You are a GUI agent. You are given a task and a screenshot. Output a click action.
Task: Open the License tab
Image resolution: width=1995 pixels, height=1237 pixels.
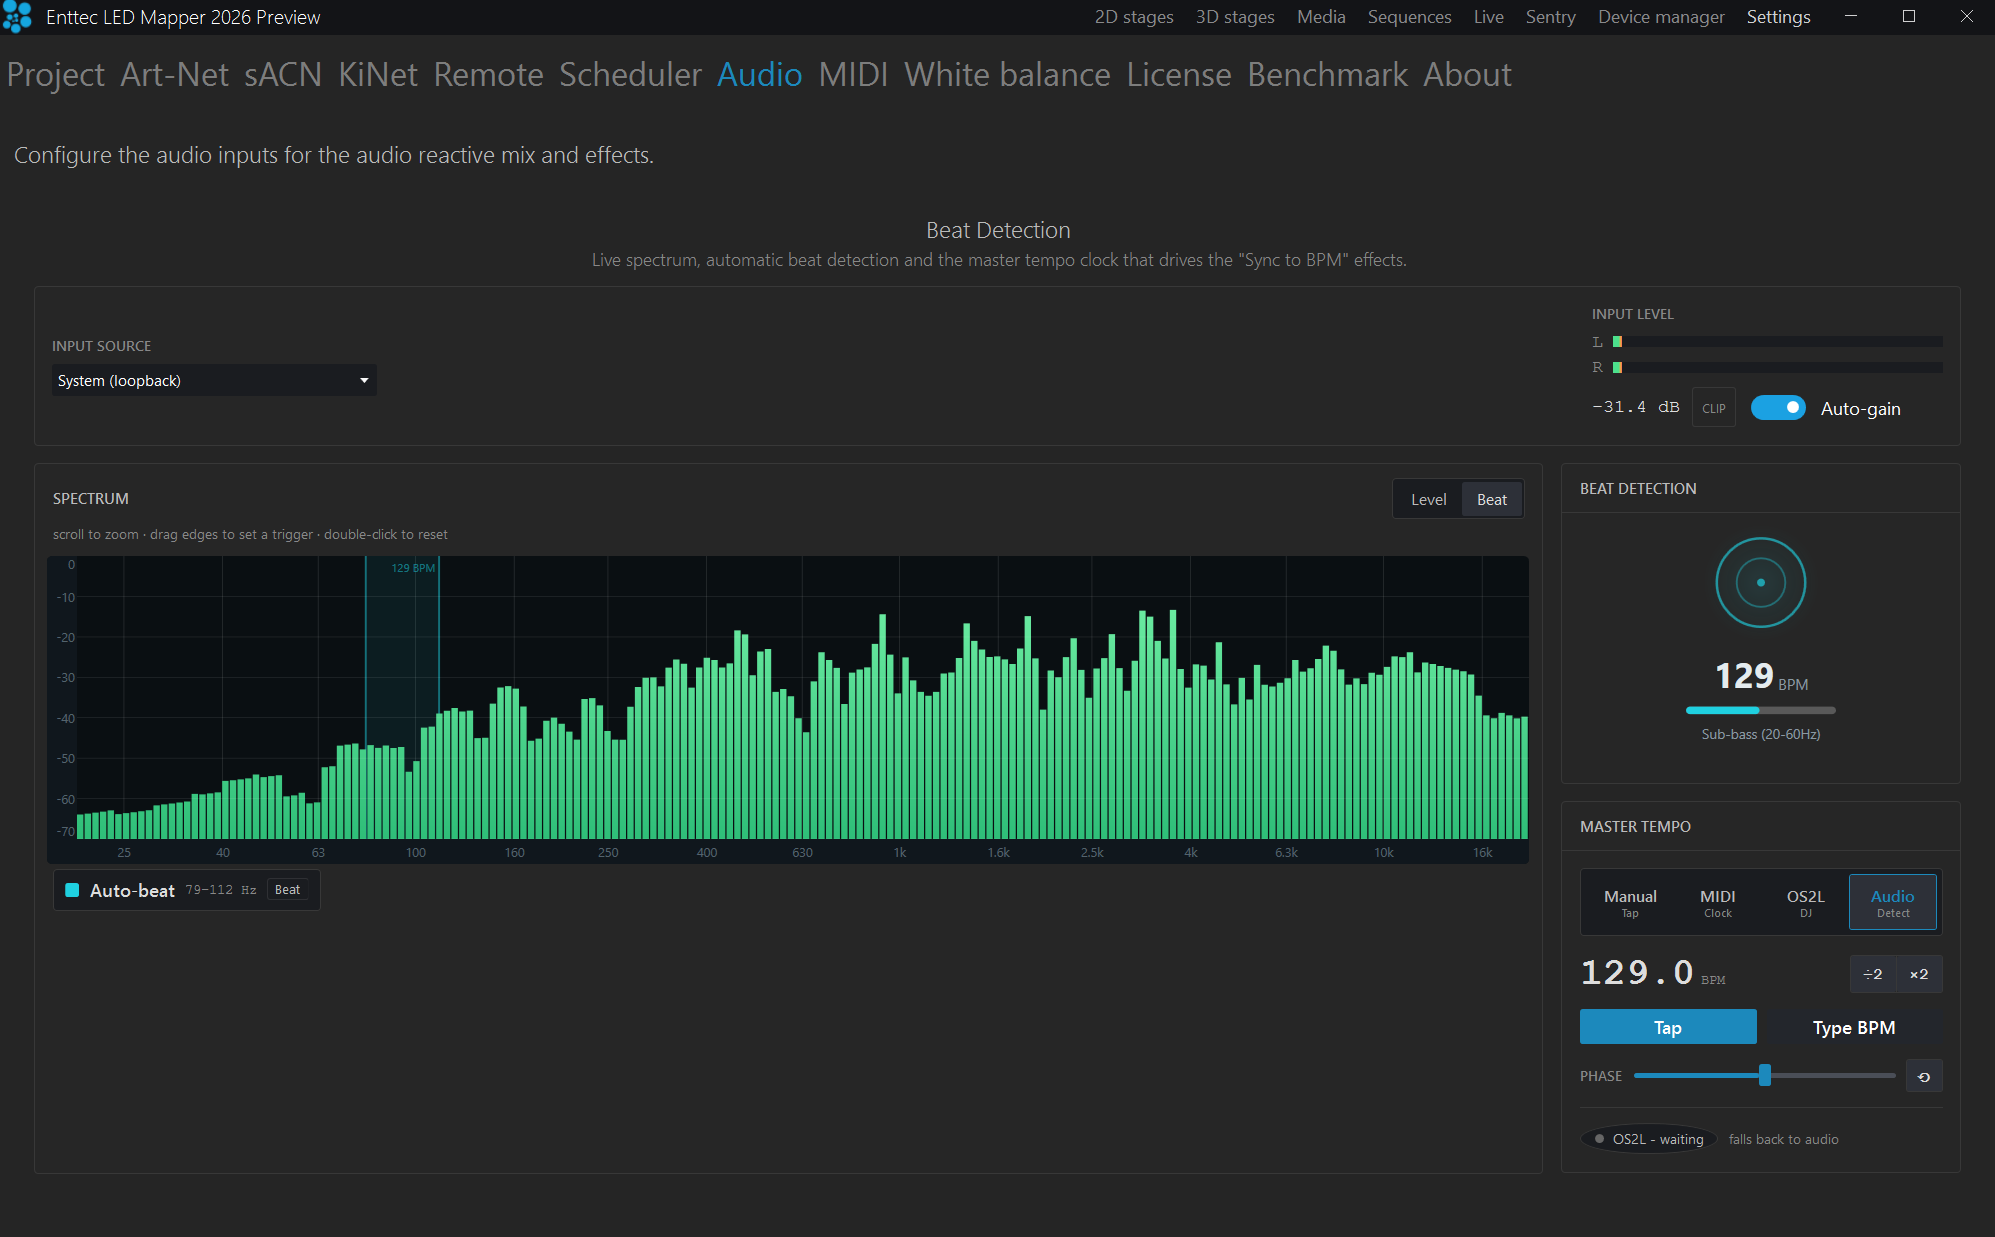(1178, 75)
